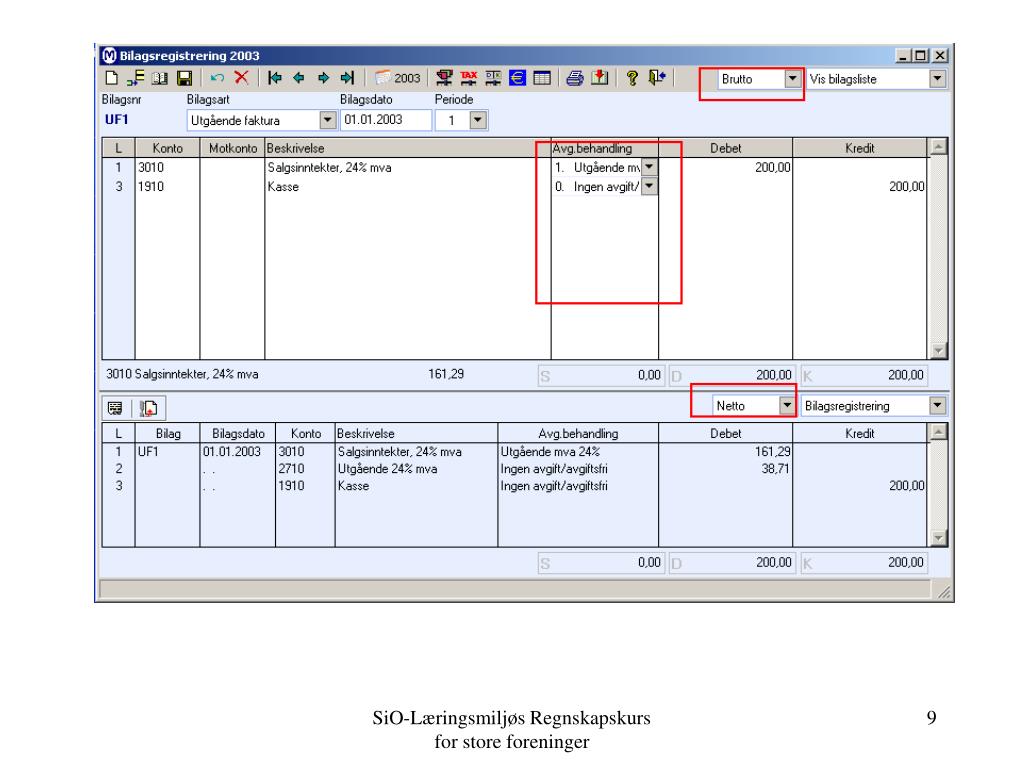Screen dimensions: 1024x768
Task: Print the voucher with printer icon
Action: pos(575,78)
